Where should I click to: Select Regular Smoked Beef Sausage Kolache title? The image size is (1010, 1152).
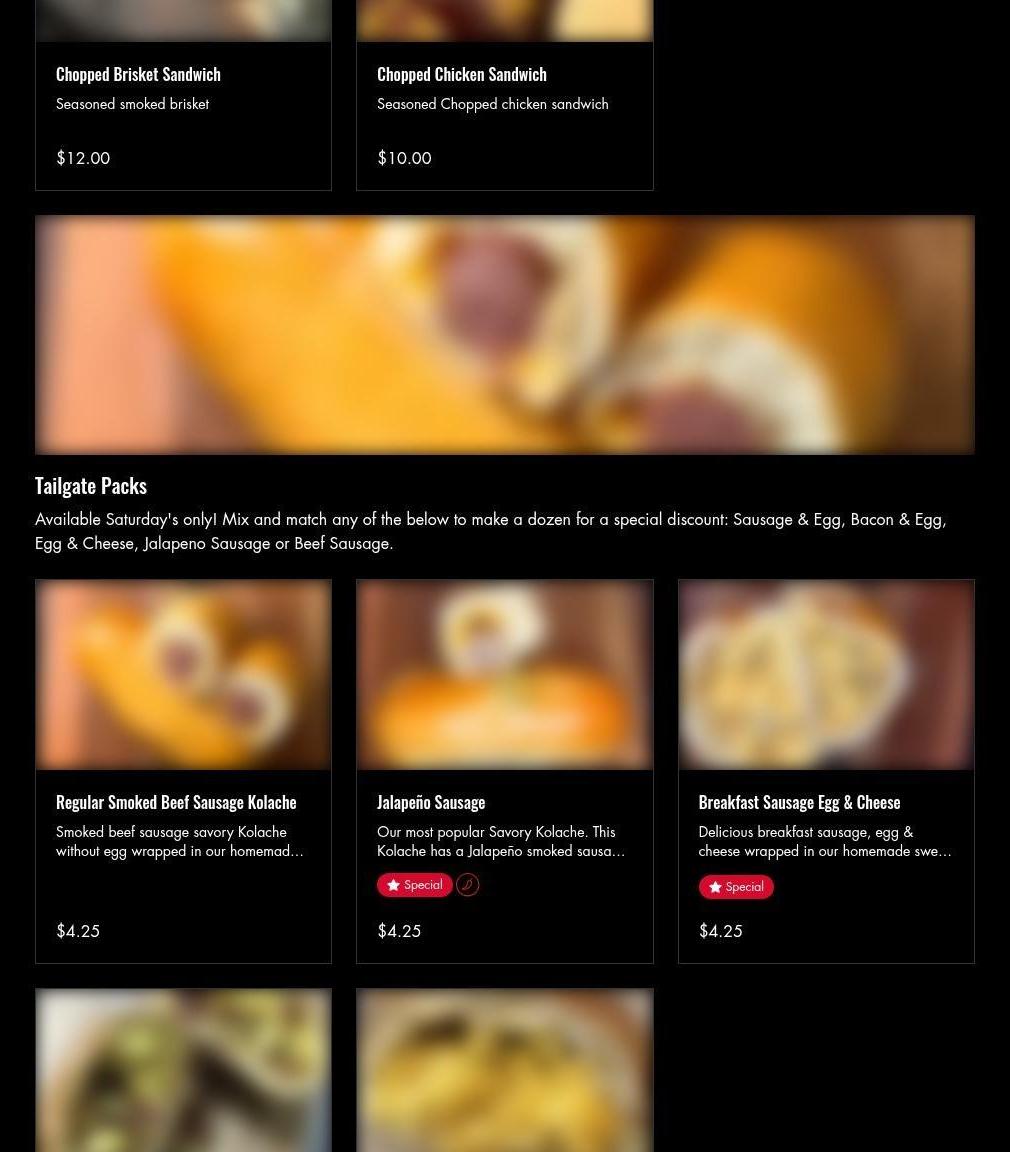176,802
